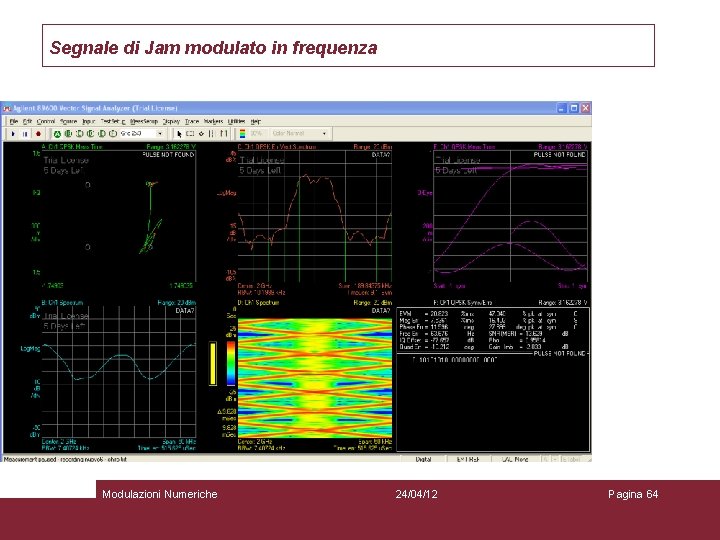Click the Center 2 GHz label under trace B
This screenshot has width=720, height=540.
(x=59, y=441)
